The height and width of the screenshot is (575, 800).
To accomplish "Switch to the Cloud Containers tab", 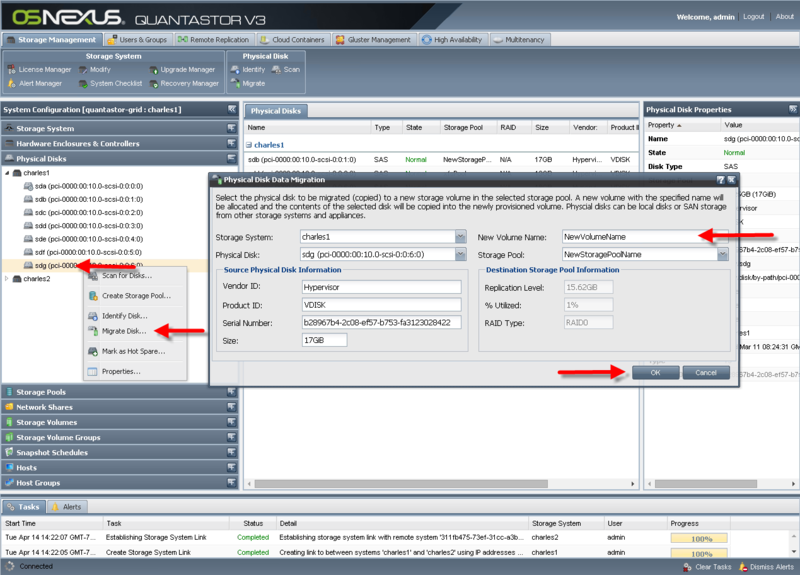I will [x=293, y=40].
